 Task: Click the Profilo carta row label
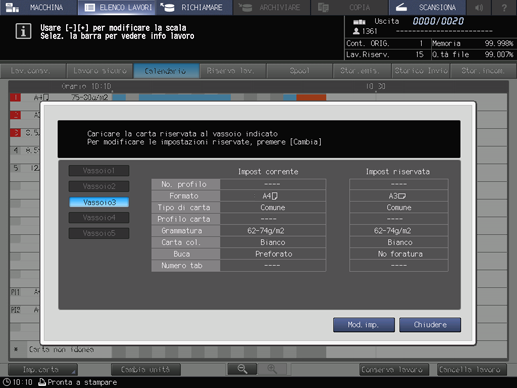(186, 219)
